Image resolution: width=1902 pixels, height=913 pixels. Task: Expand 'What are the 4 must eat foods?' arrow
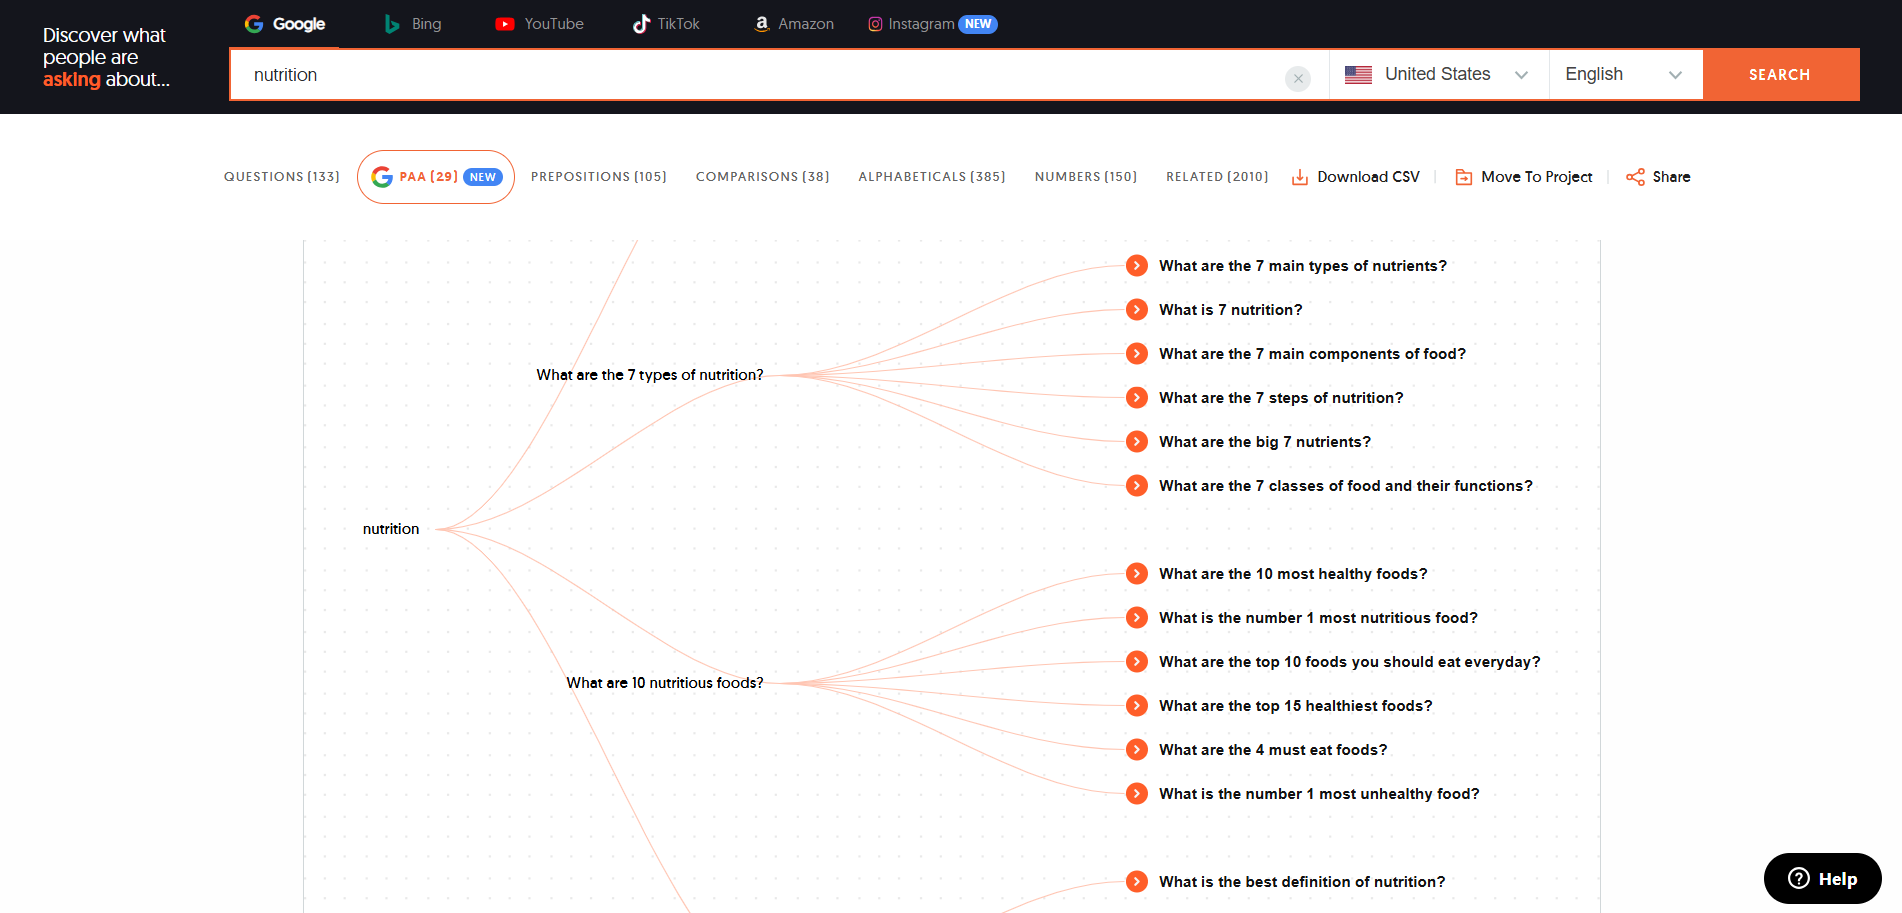1137,750
